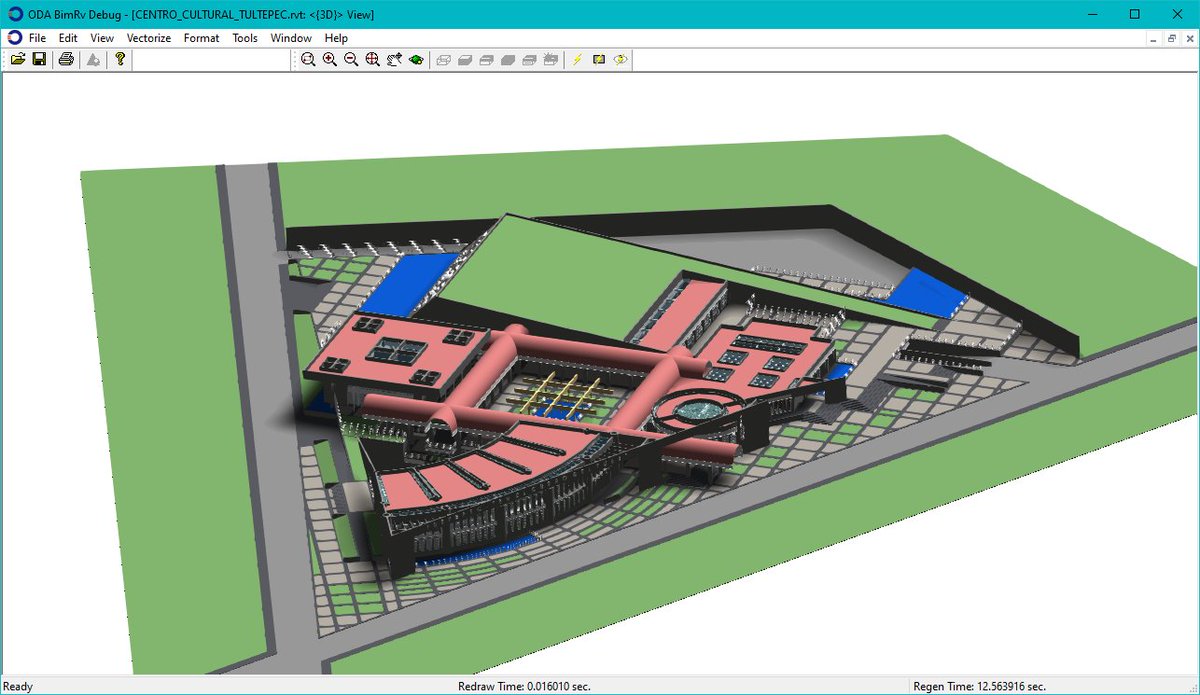Click the Print toolbar button
This screenshot has width=1200, height=695.
(65, 59)
